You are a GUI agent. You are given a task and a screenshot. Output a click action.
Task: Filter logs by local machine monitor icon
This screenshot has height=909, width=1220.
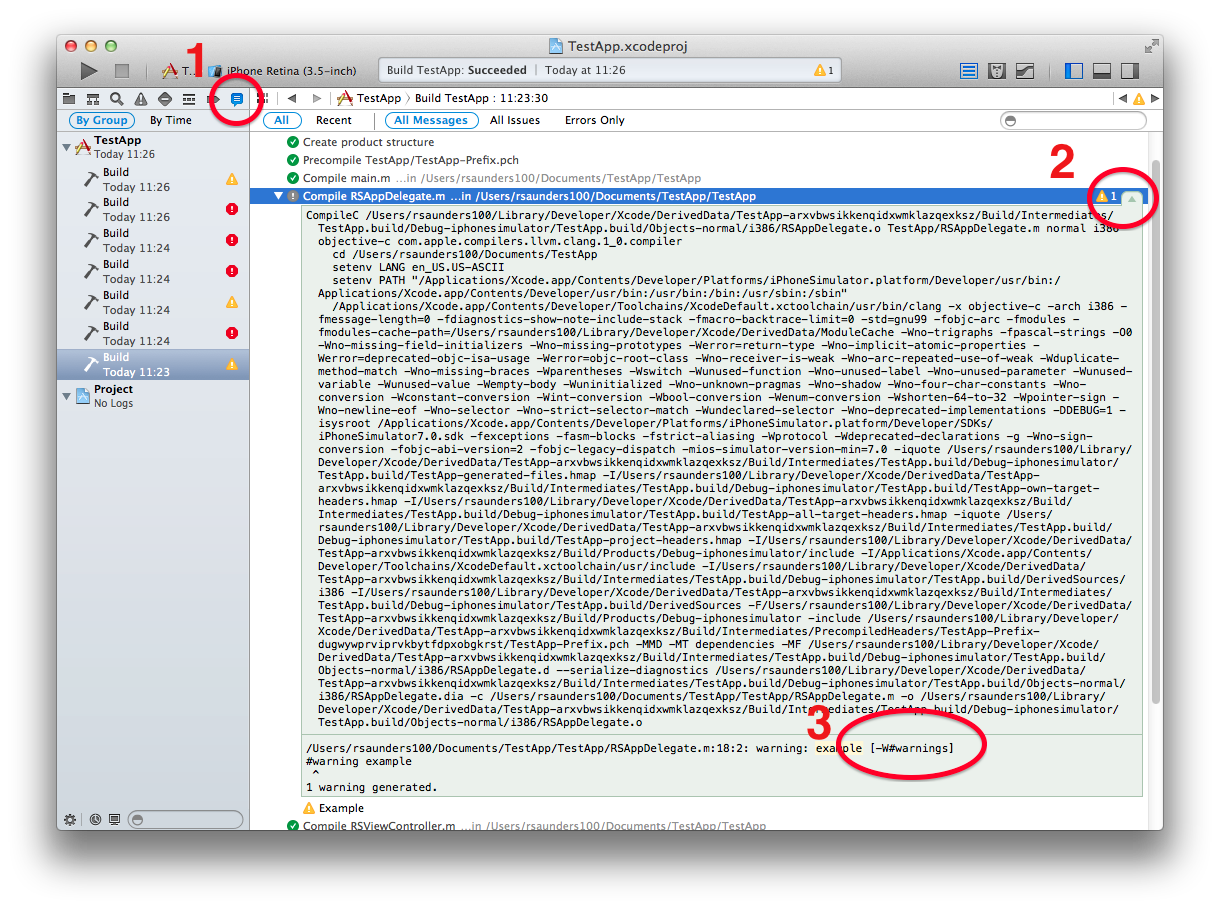coord(114,819)
